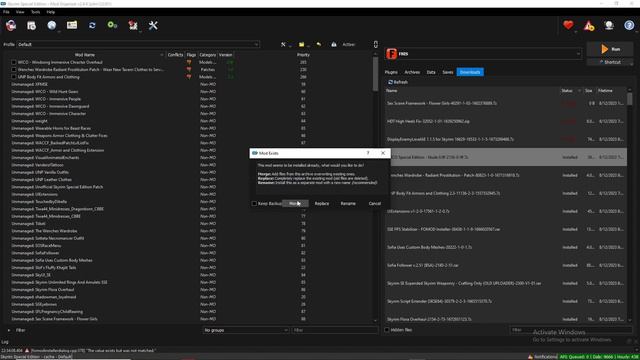Click the Change Game instance icon
Viewport: 640px width, 360px height.
(11, 26)
